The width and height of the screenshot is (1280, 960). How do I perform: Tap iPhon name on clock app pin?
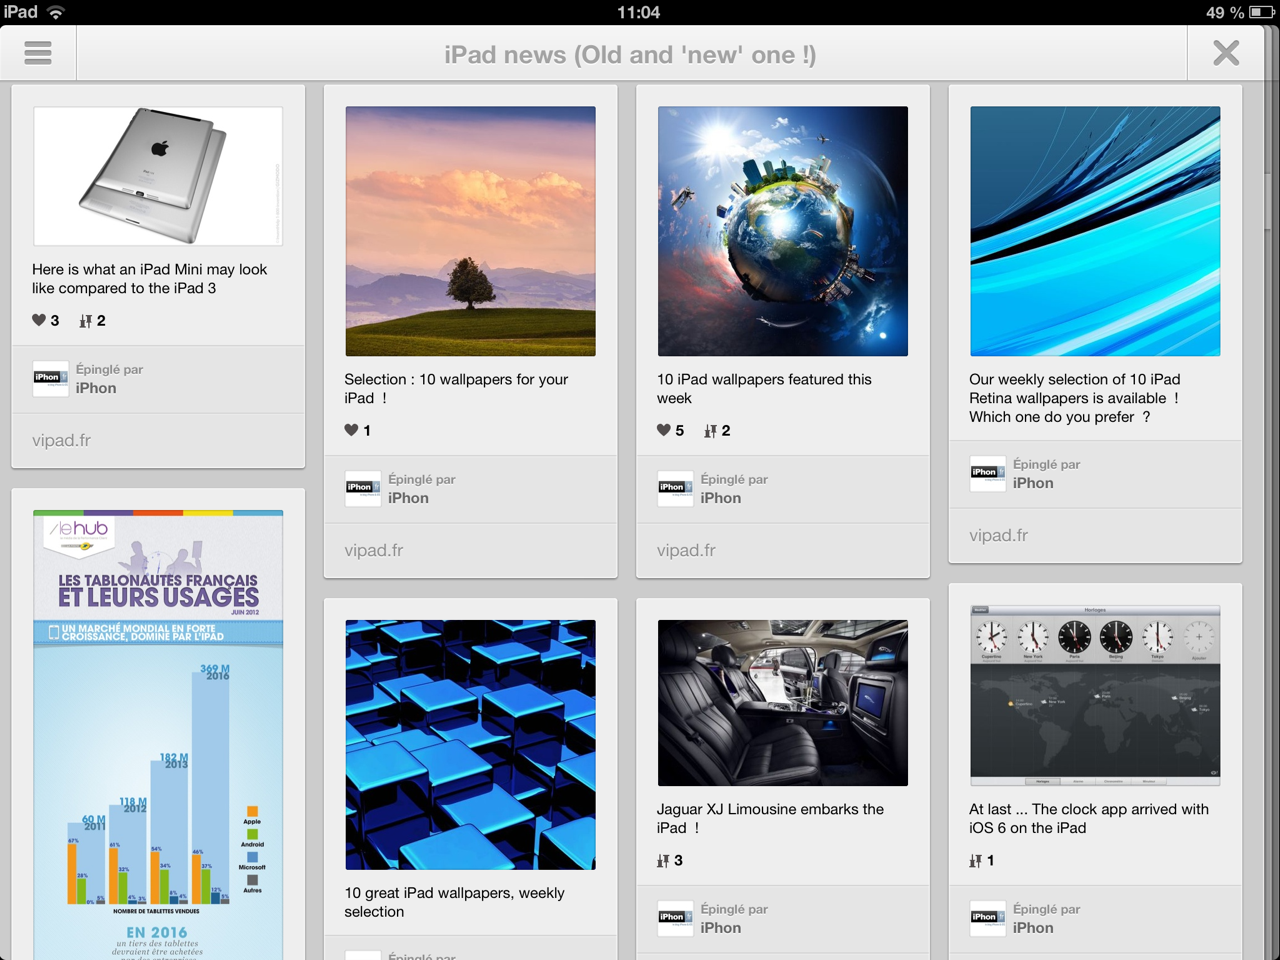pos(1033,928)
